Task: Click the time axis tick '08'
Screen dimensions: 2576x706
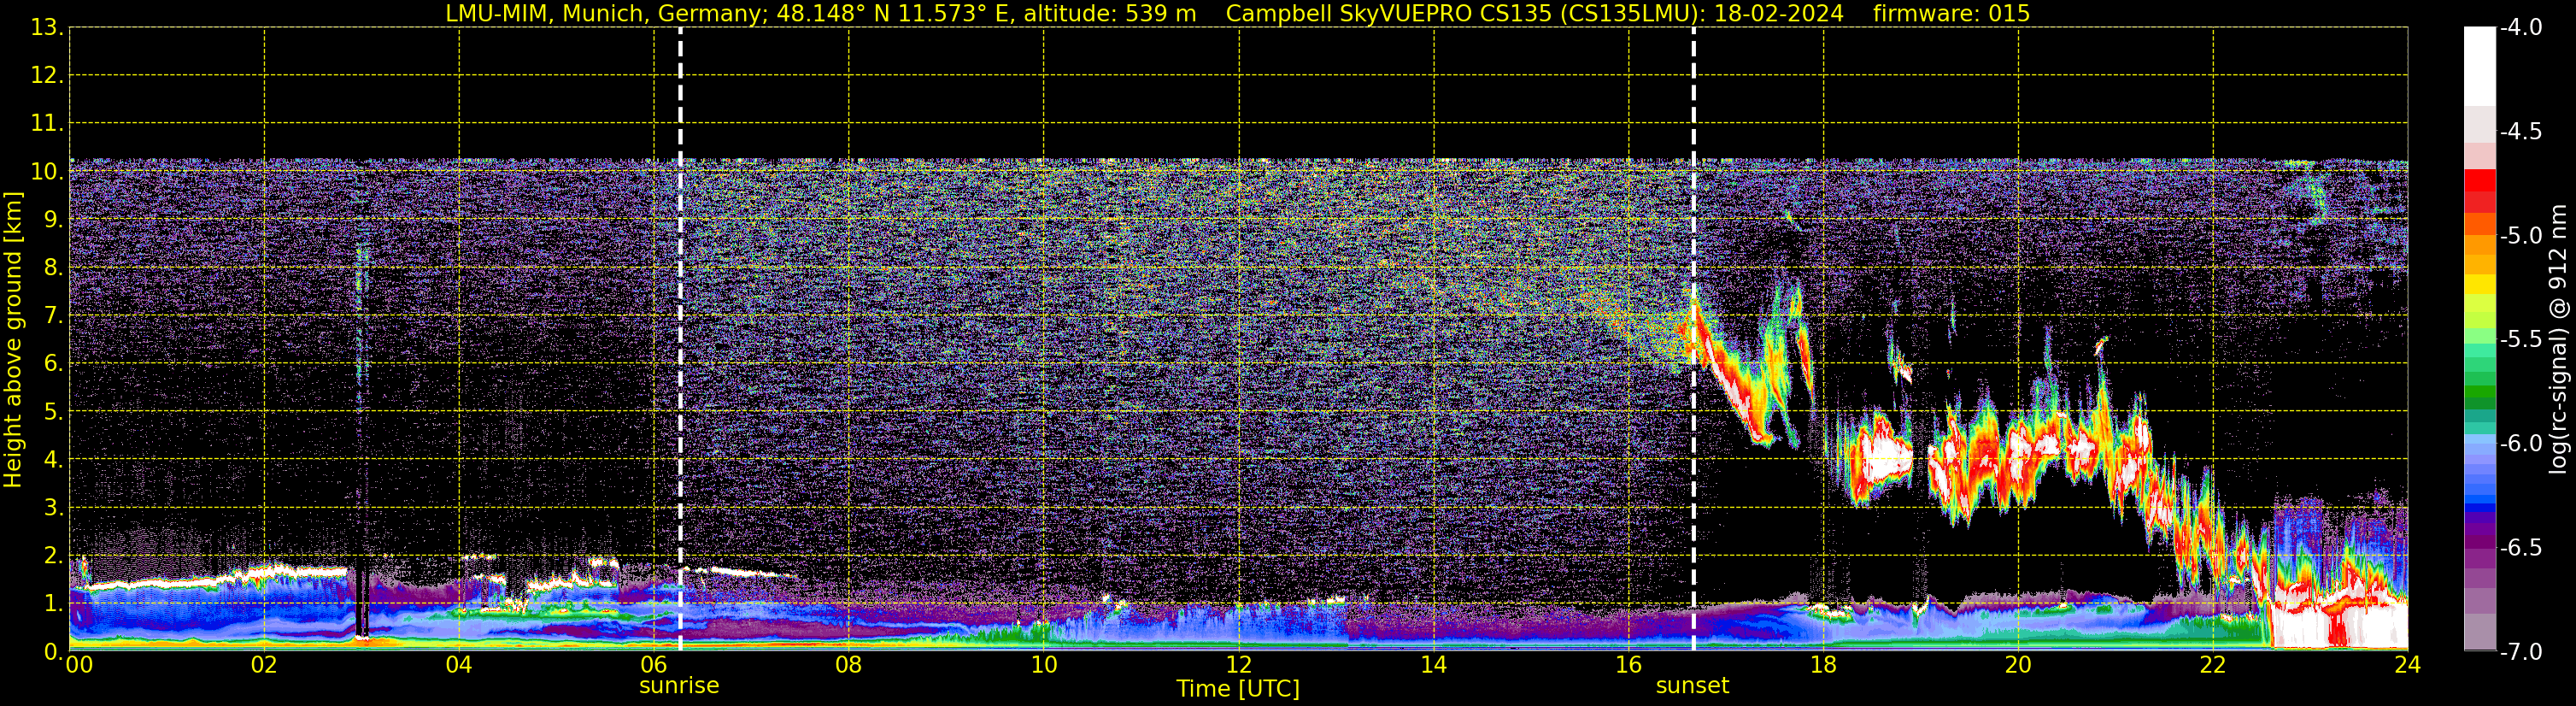Action: pyautogui.click(x=849, y=665)
